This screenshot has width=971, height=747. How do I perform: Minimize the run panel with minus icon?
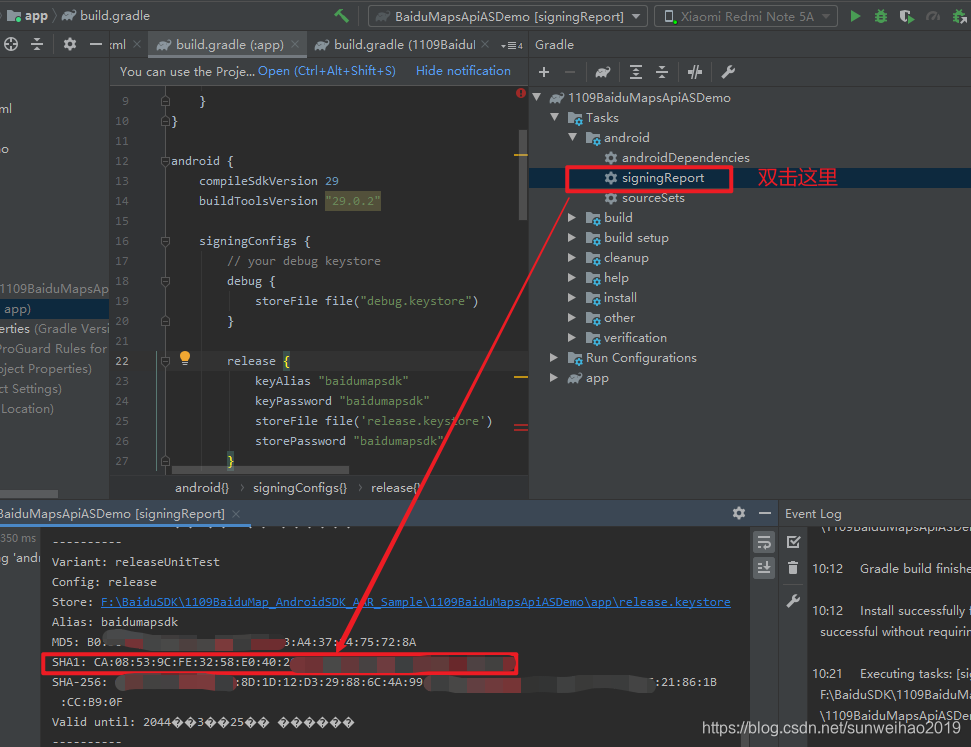pos(765,513)
